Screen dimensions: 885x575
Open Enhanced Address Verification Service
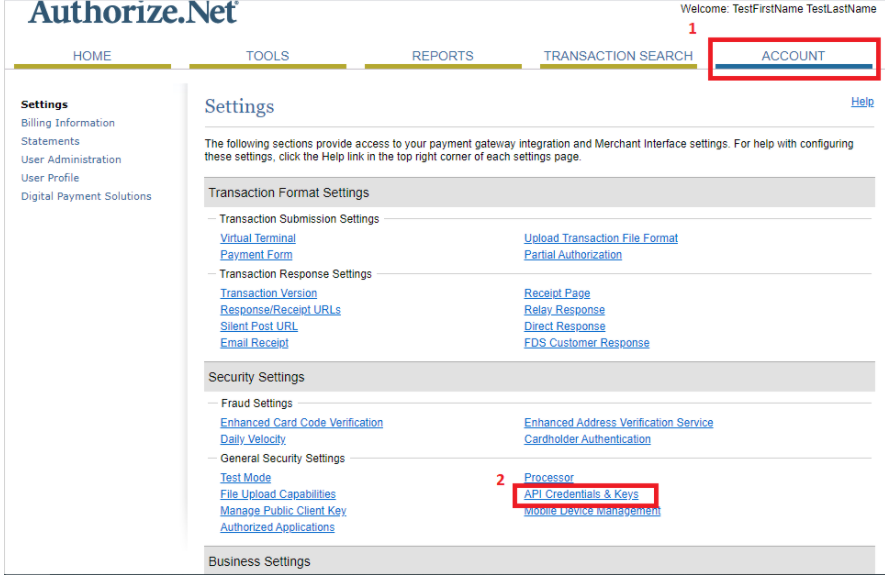[619, 423]
